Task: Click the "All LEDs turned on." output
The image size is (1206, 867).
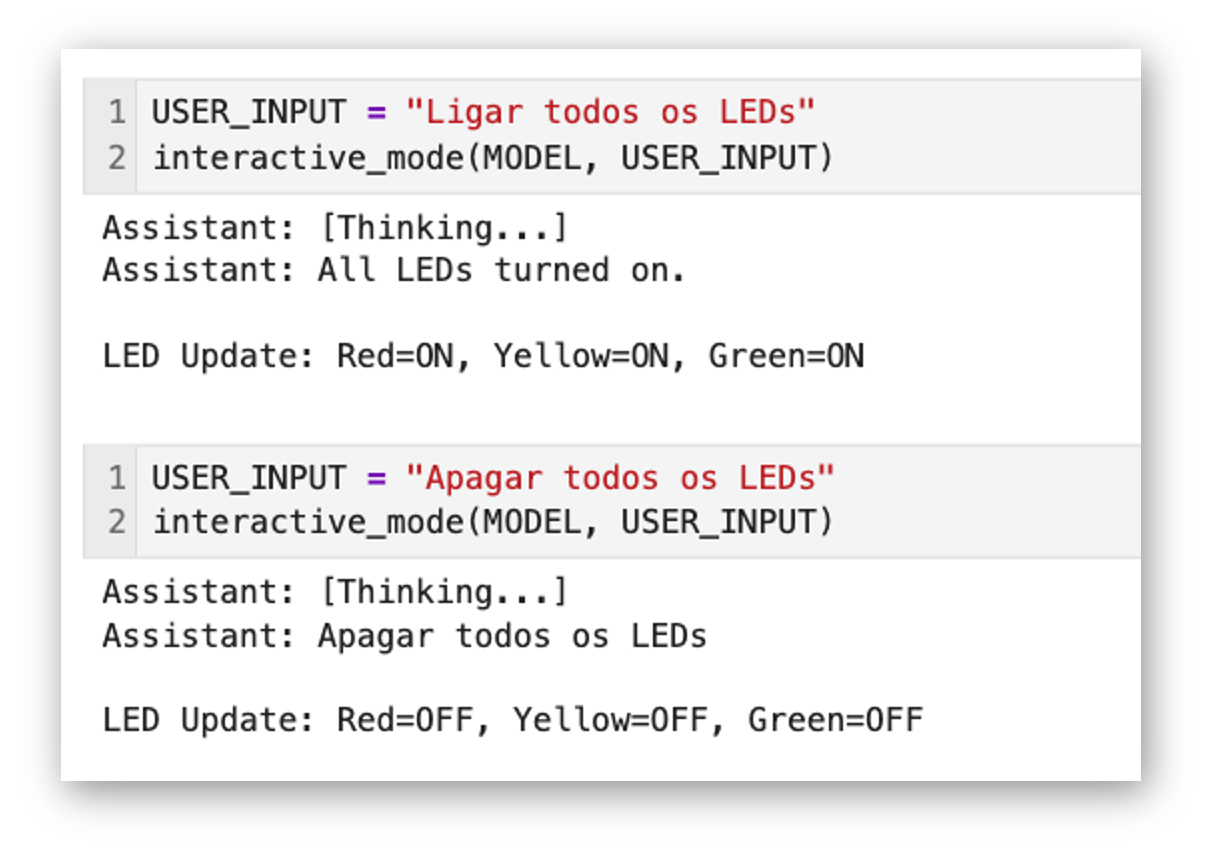Action: click(500, 270)
